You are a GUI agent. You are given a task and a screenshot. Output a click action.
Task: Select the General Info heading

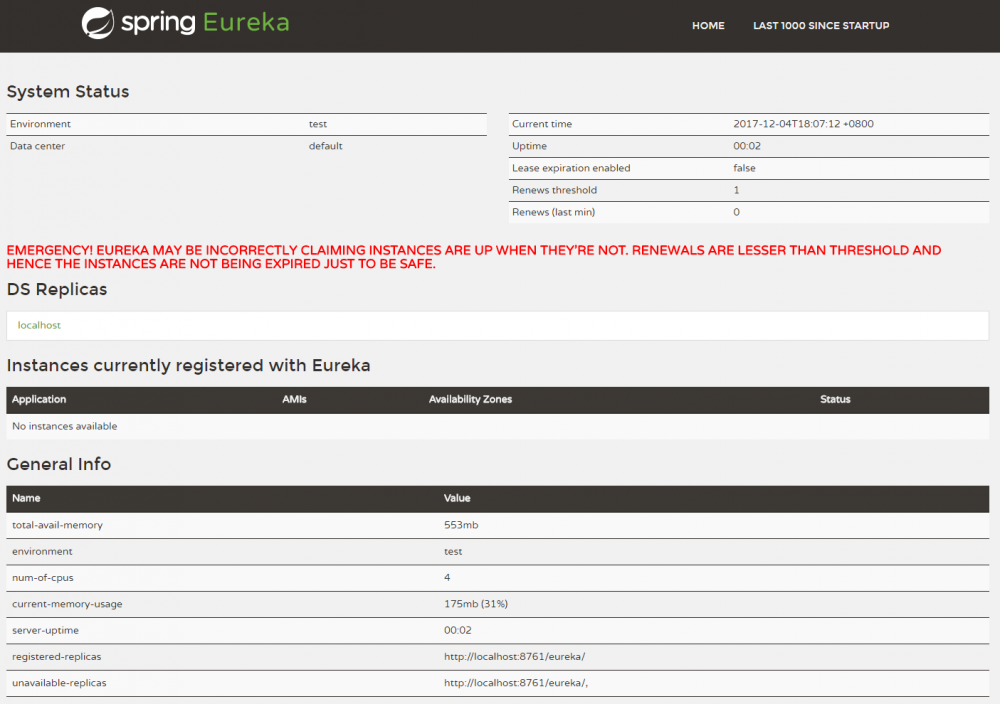(59, 464)
